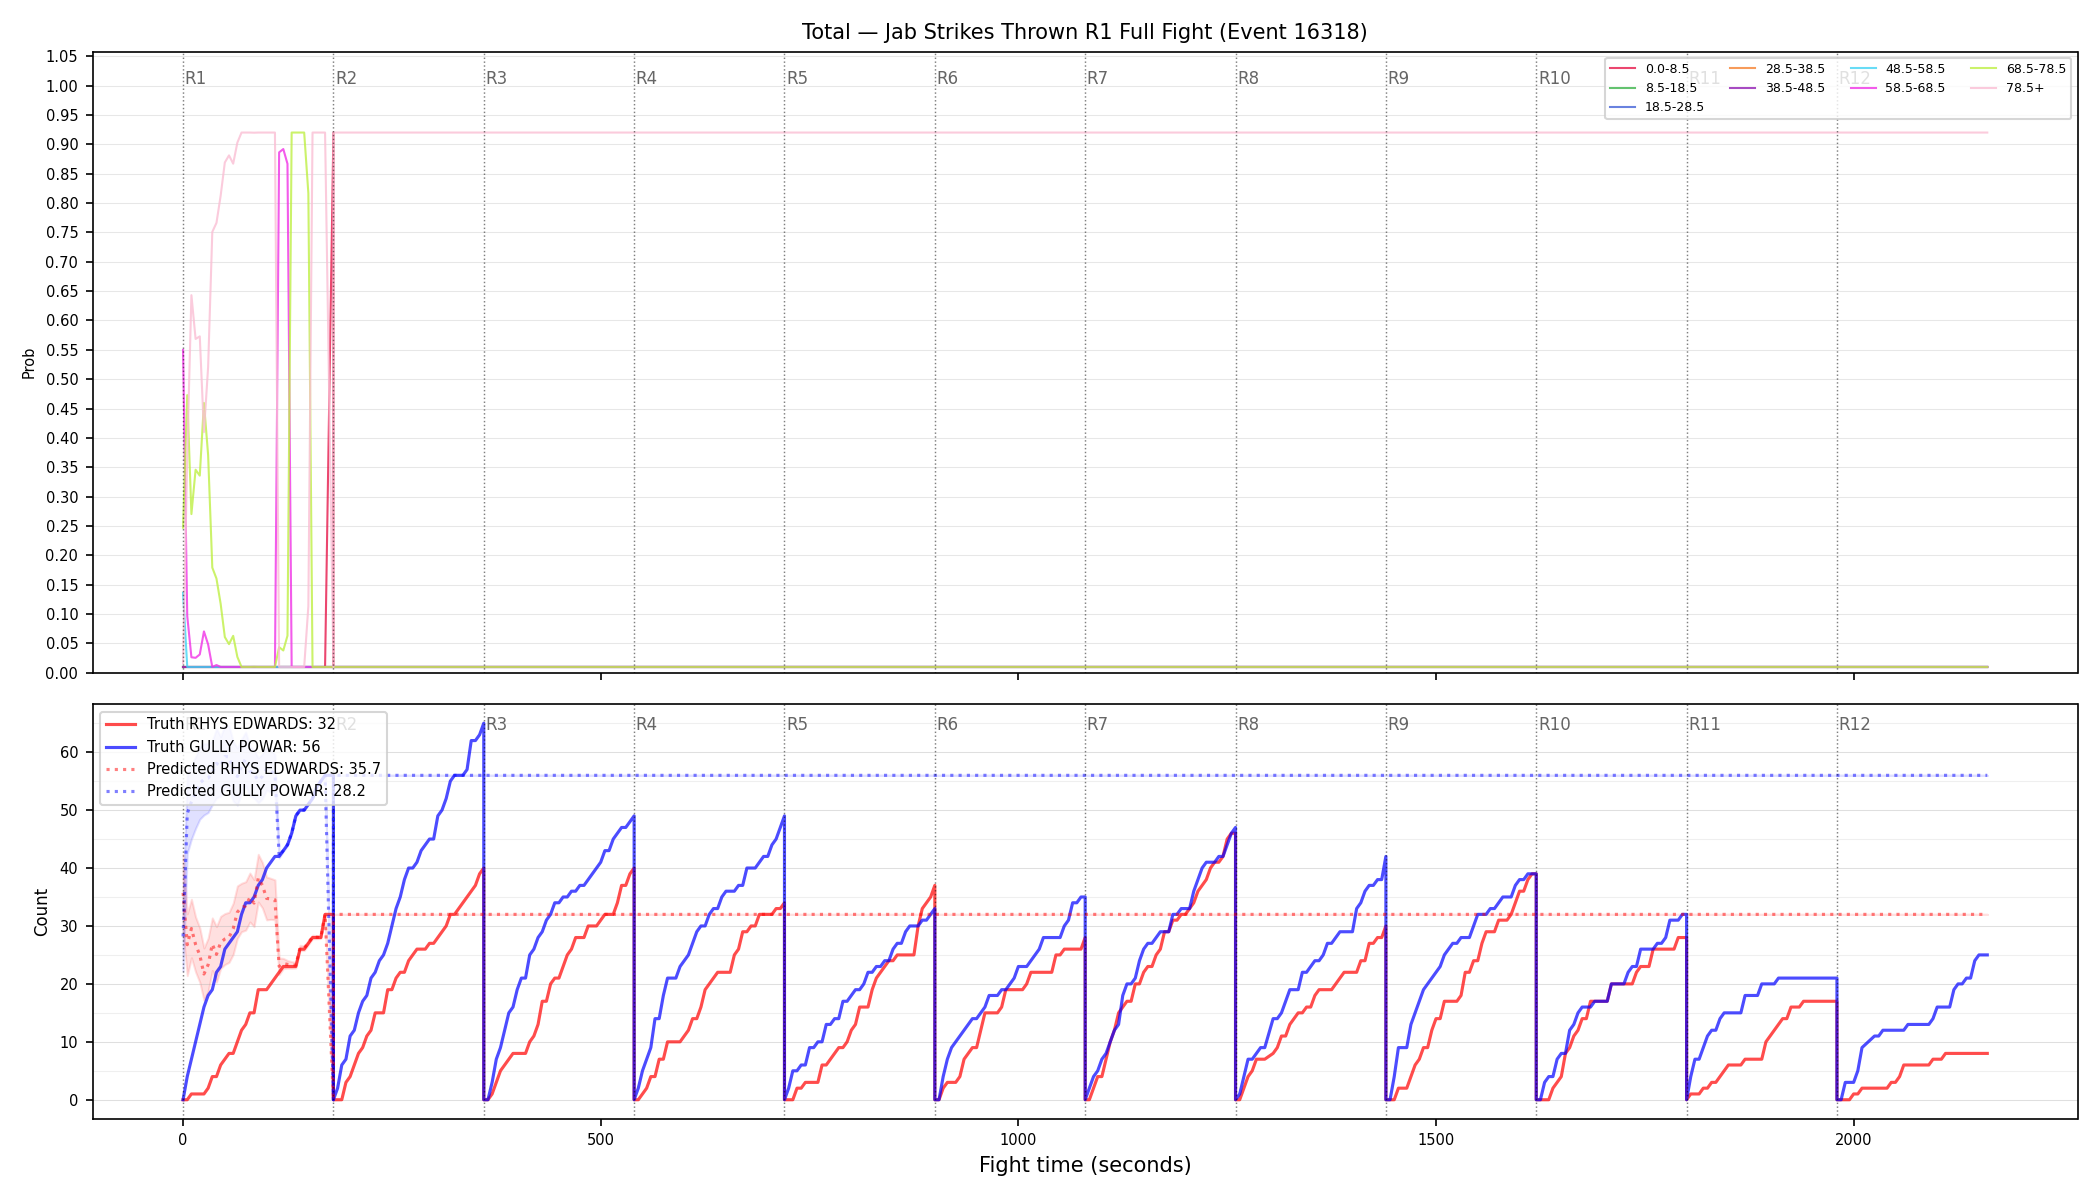
Task: Select the '78.5+' legend entry
Action: click(x=2007, y=88)
